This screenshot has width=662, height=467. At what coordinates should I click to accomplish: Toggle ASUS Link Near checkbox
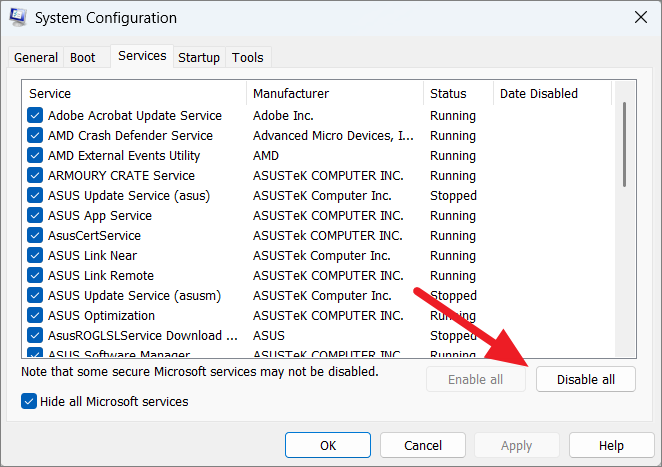(x=35, y=255)
